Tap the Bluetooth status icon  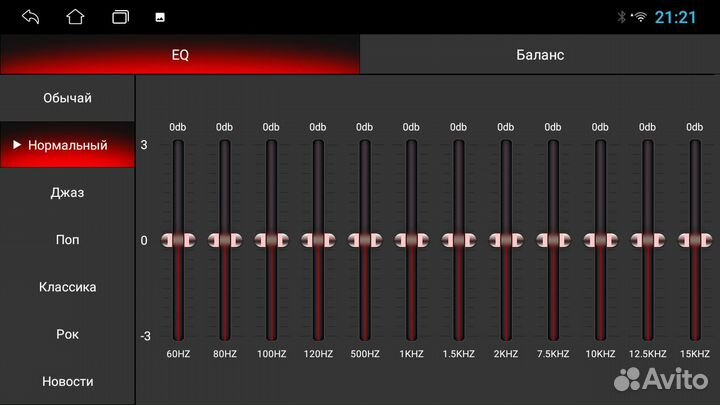point(620,17)
